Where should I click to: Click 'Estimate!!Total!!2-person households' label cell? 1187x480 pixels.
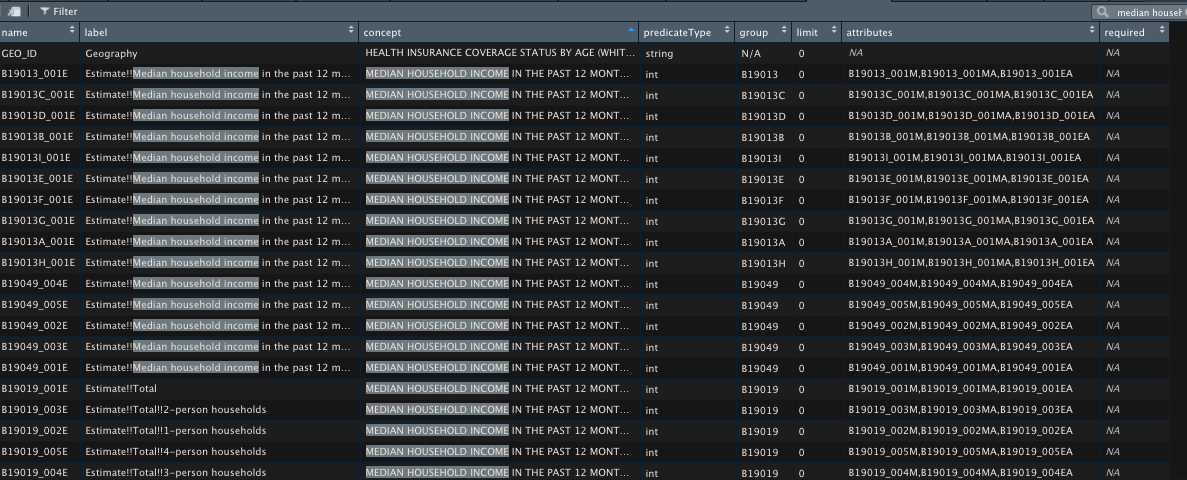tap(176, 410)
